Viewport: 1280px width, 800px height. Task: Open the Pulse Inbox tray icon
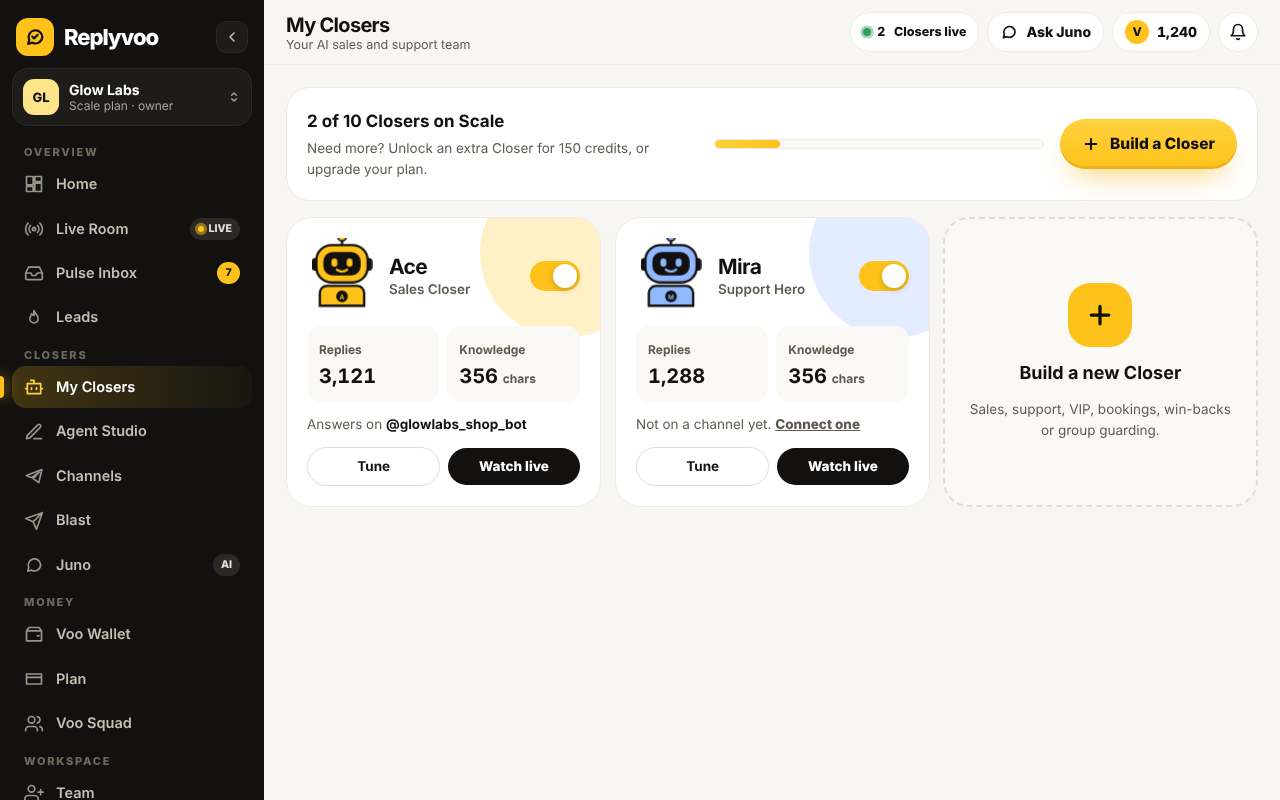[x=34, y=273]
